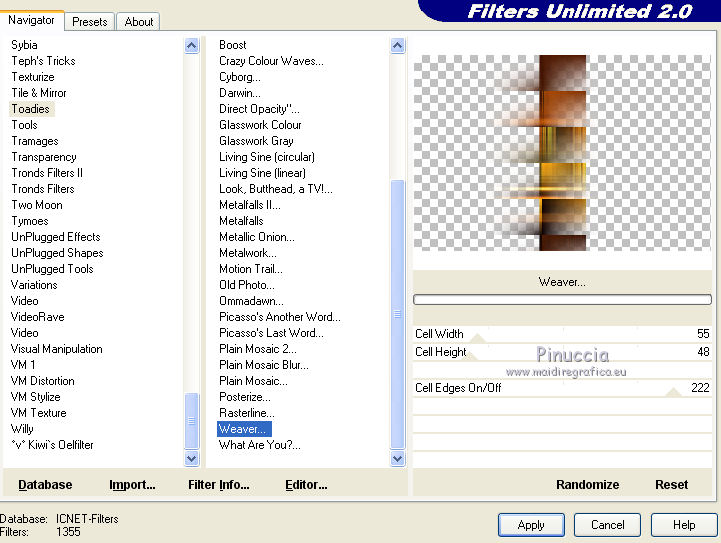Image resolution: width=721 pixels, height=543 pixels.
Task: Choose Picasso's Last Word... filter
Action: pos(271,333)
